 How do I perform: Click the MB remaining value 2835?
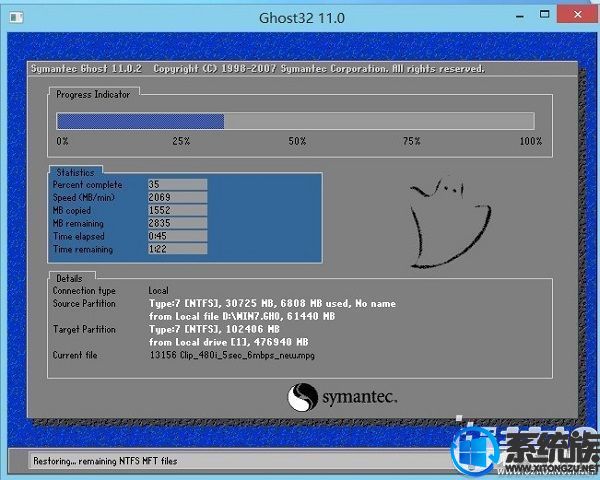pos(177,223)
